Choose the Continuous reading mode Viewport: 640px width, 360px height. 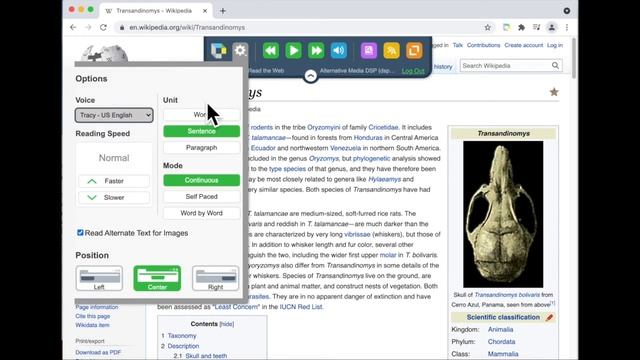[x=202, y=180]
